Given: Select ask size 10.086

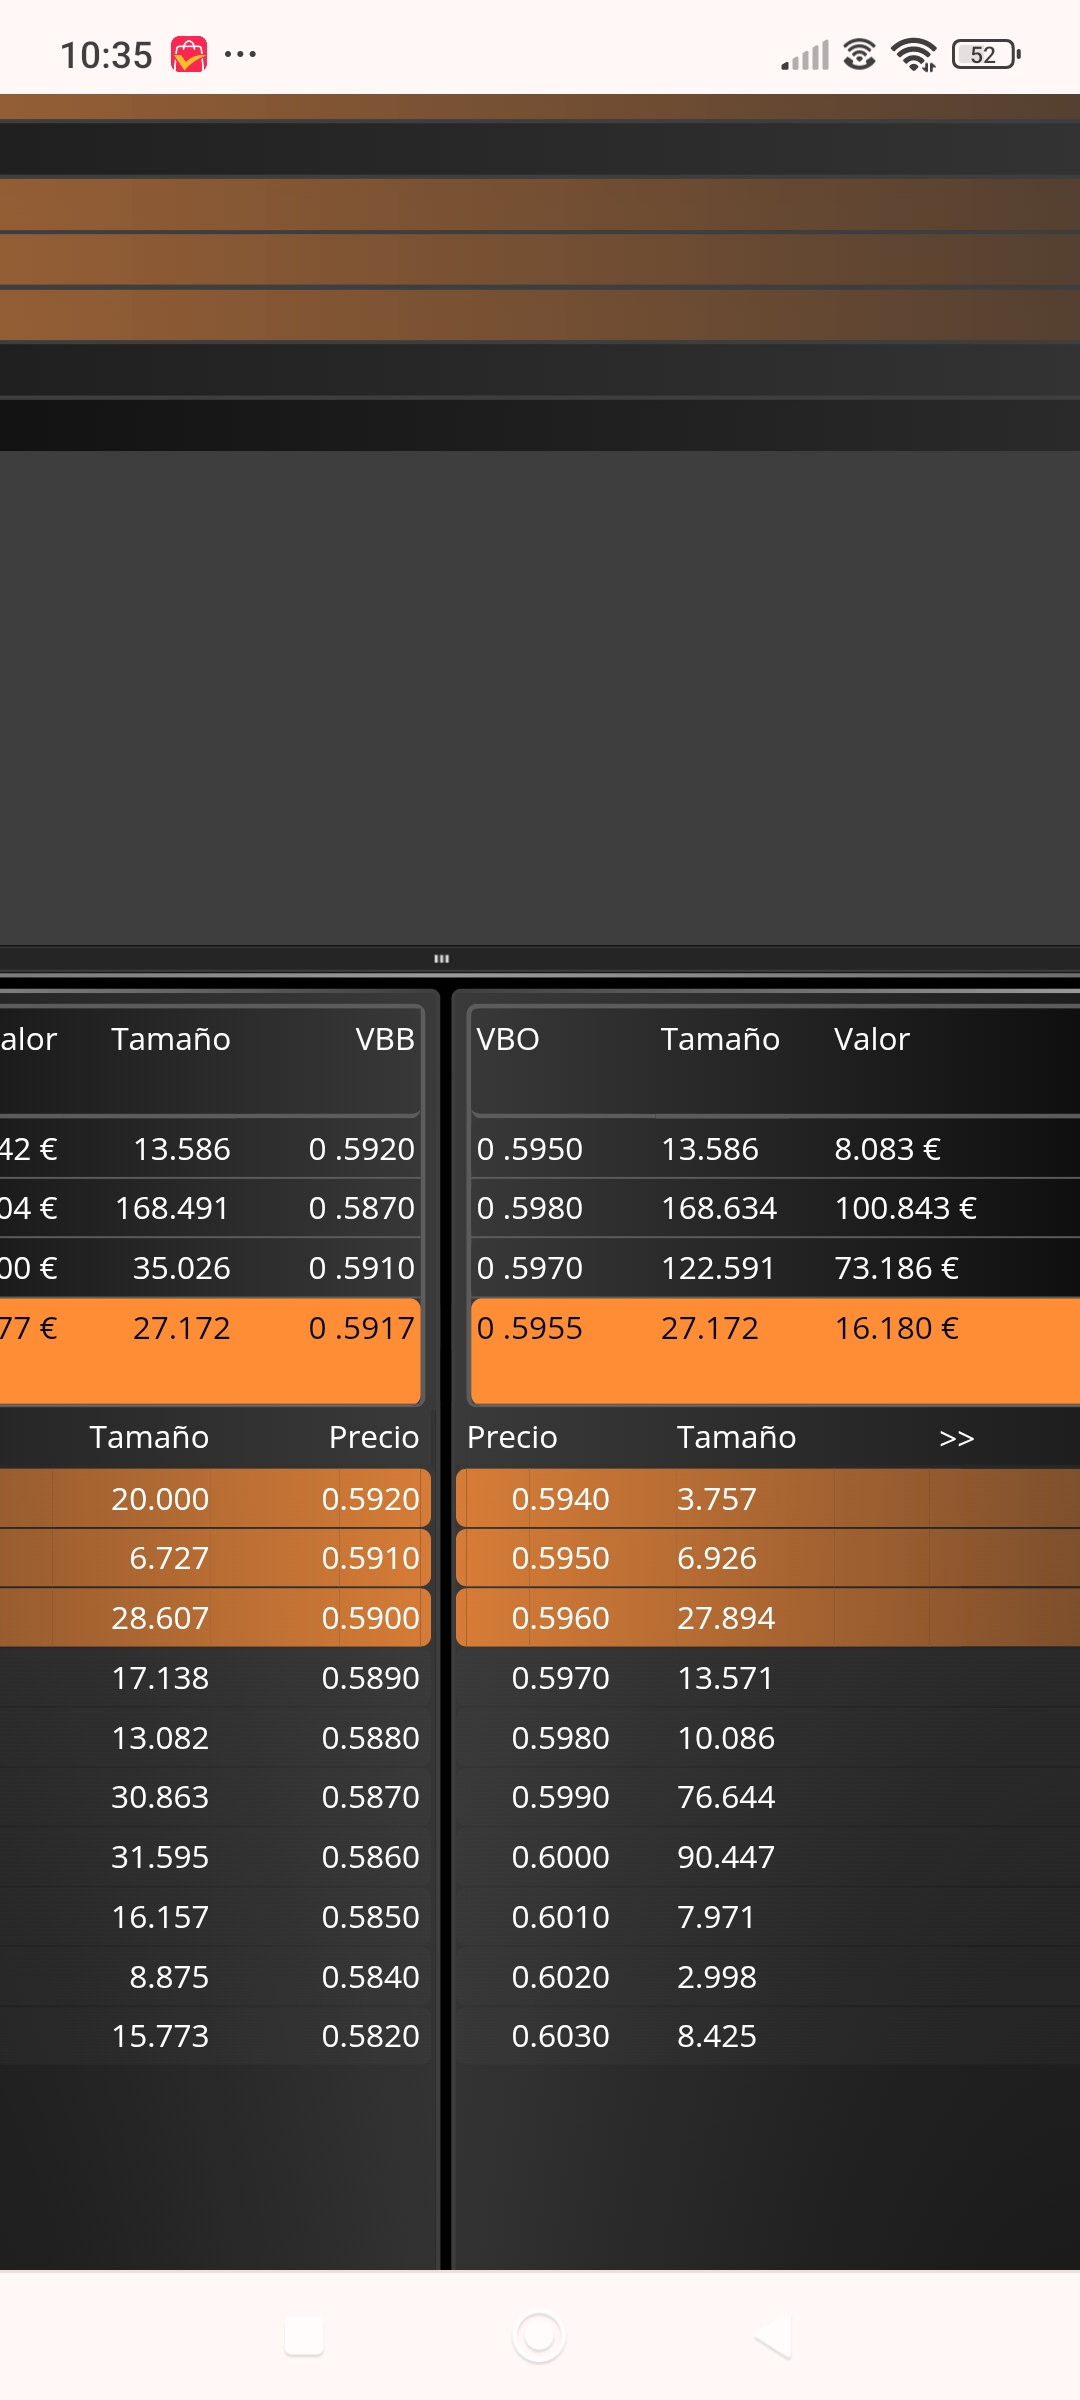Looking at the screenshot, I should point(726,1738).
